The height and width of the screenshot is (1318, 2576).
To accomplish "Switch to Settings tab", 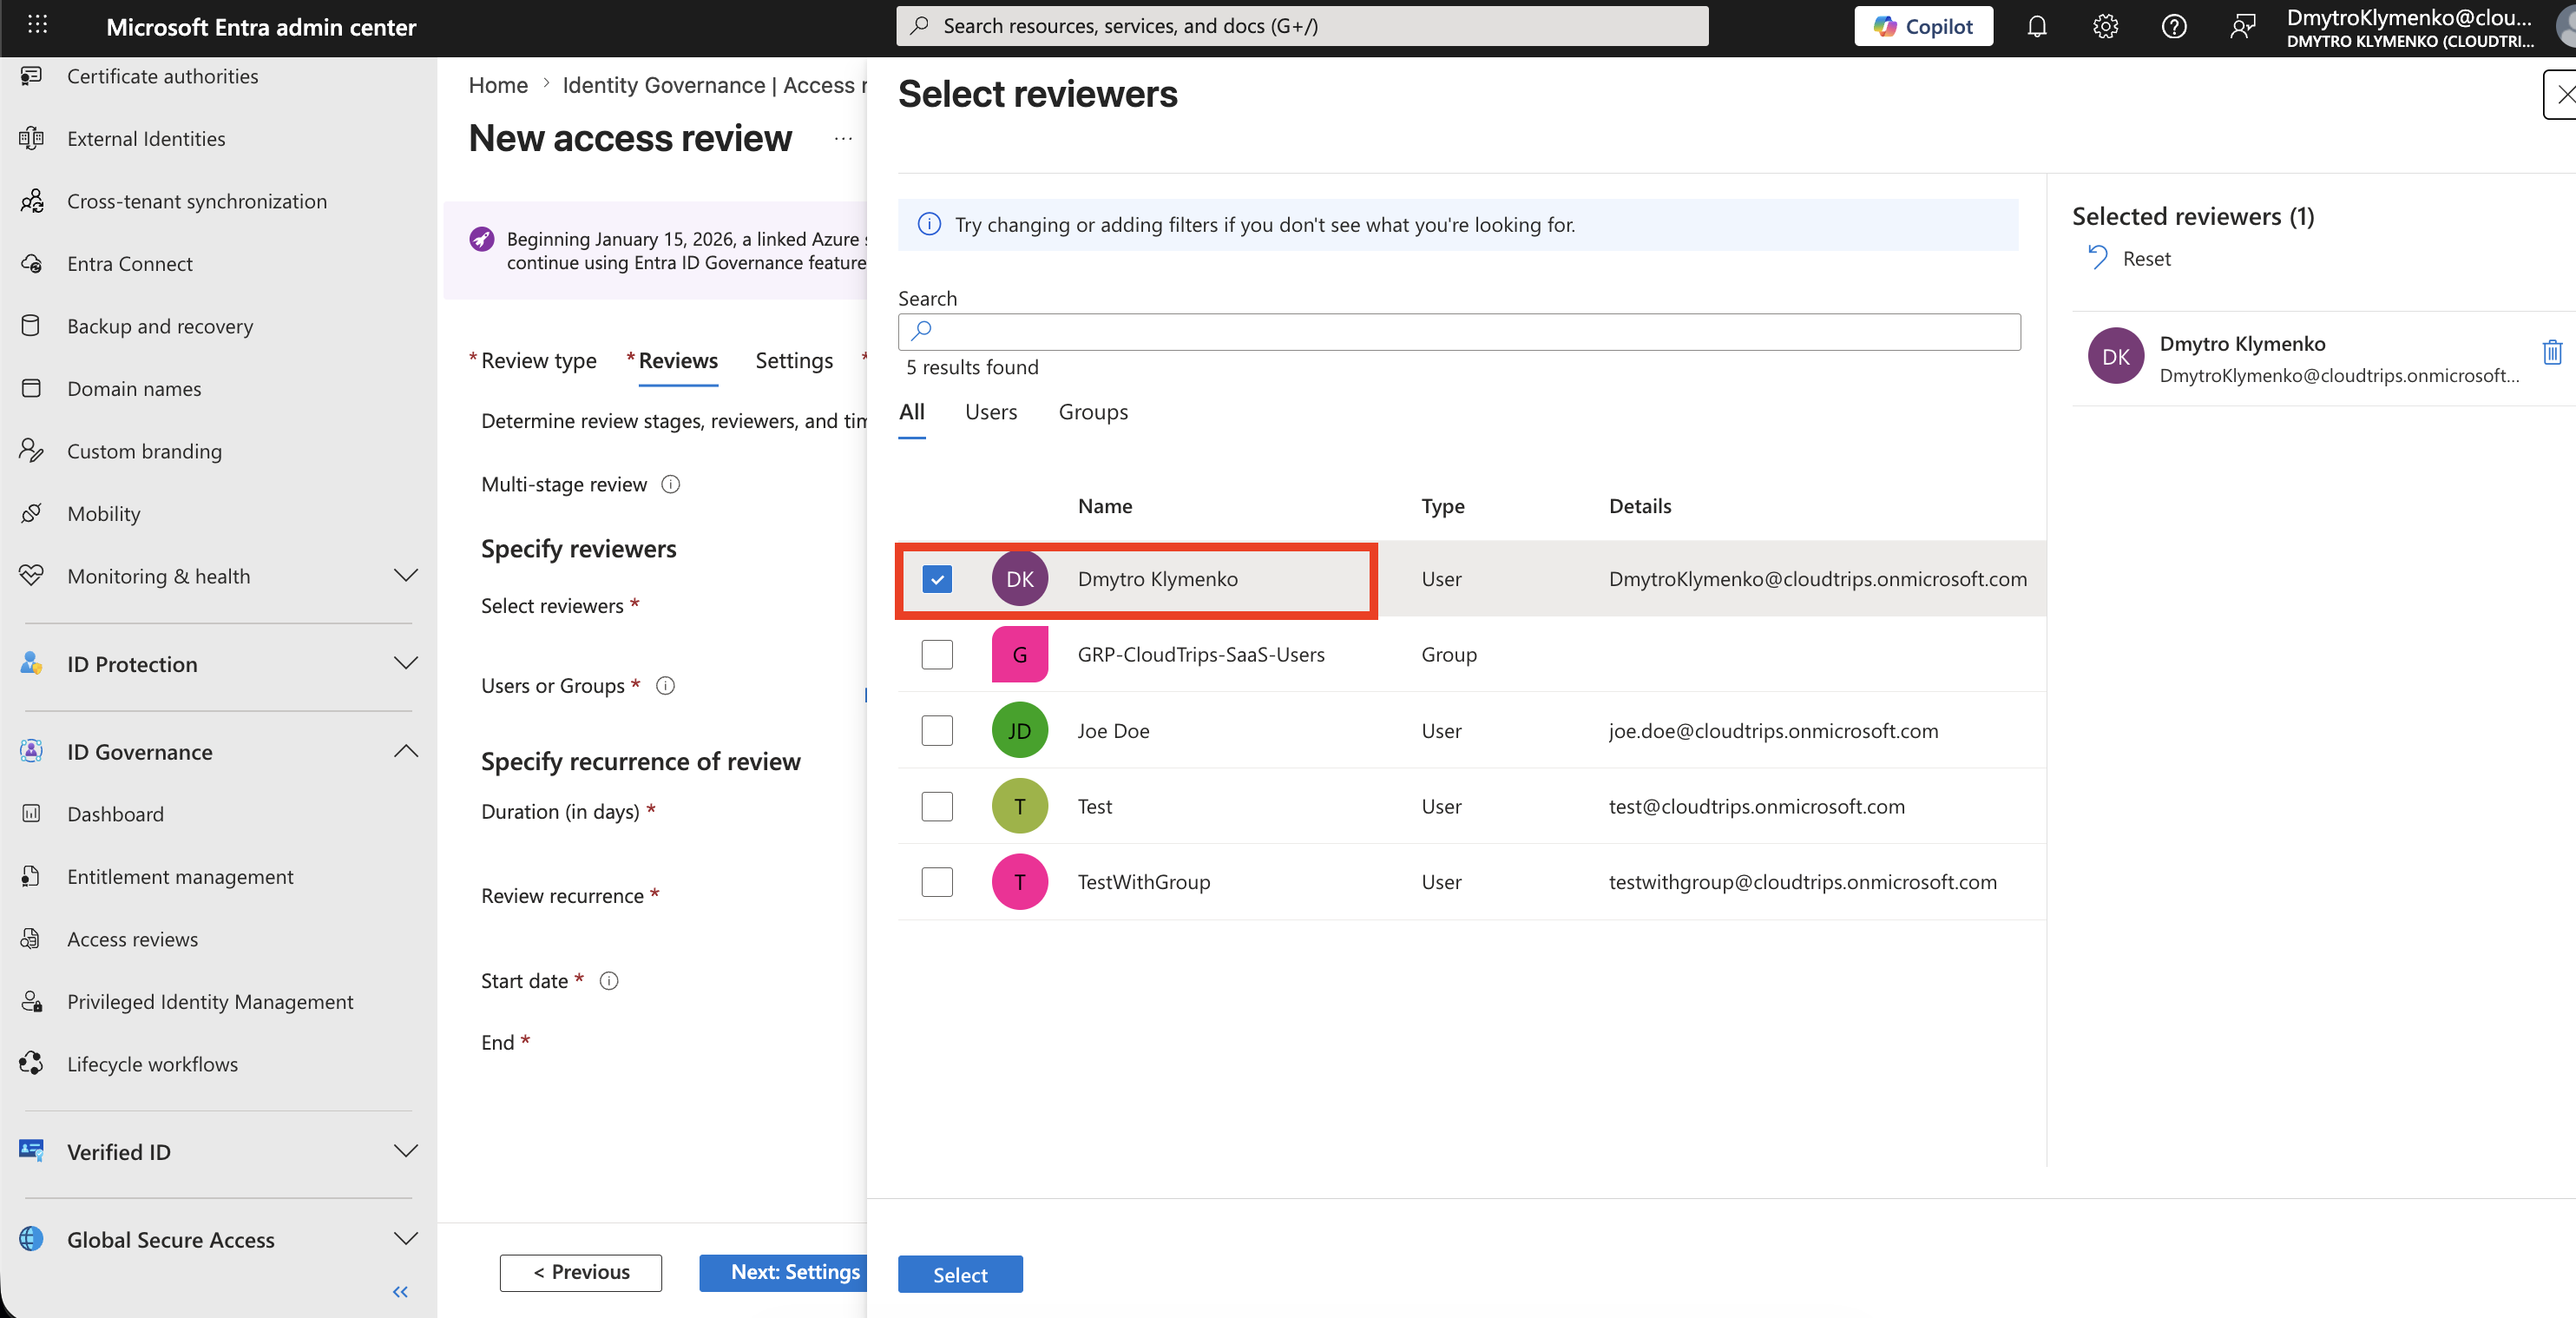I will (x=794, y=360).
